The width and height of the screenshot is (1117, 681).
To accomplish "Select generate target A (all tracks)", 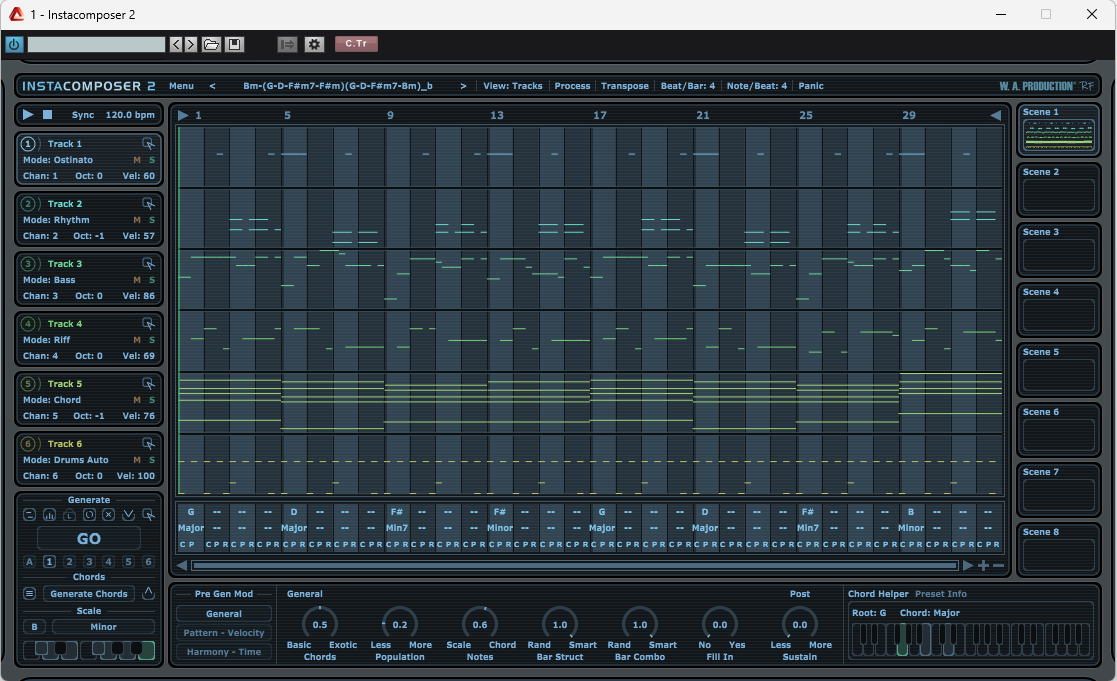I will pyautogui.click(x=29, y=561).
